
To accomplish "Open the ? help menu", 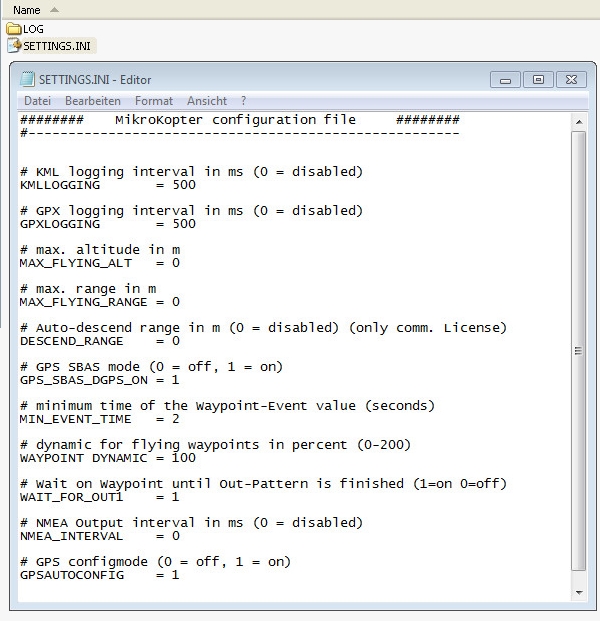I will [x=243, y=101].
